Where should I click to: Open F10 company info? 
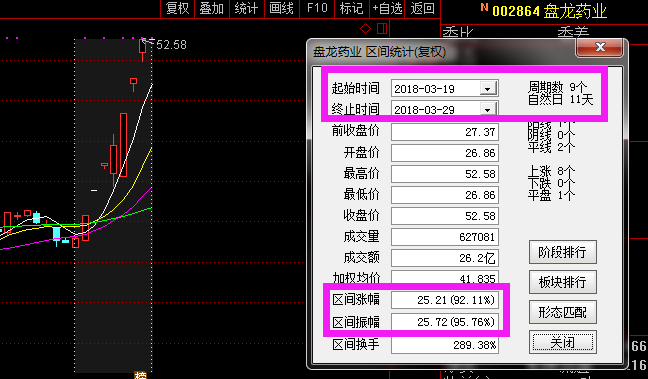coord(317,8)
